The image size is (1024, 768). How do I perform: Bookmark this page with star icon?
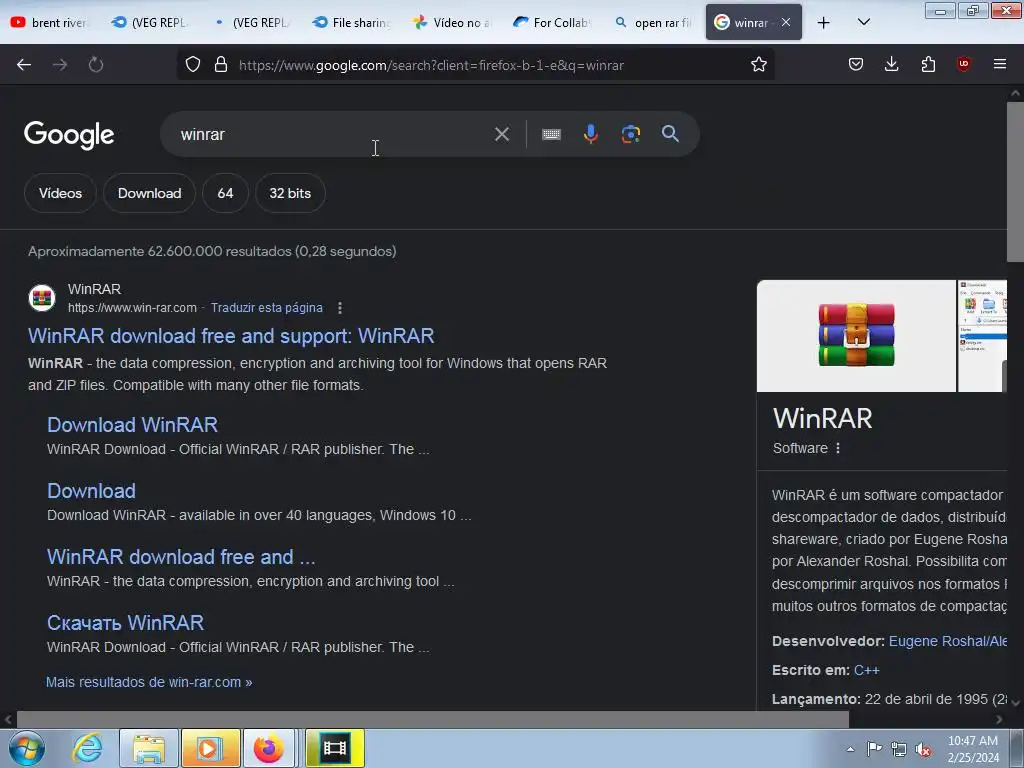point(758,65)
